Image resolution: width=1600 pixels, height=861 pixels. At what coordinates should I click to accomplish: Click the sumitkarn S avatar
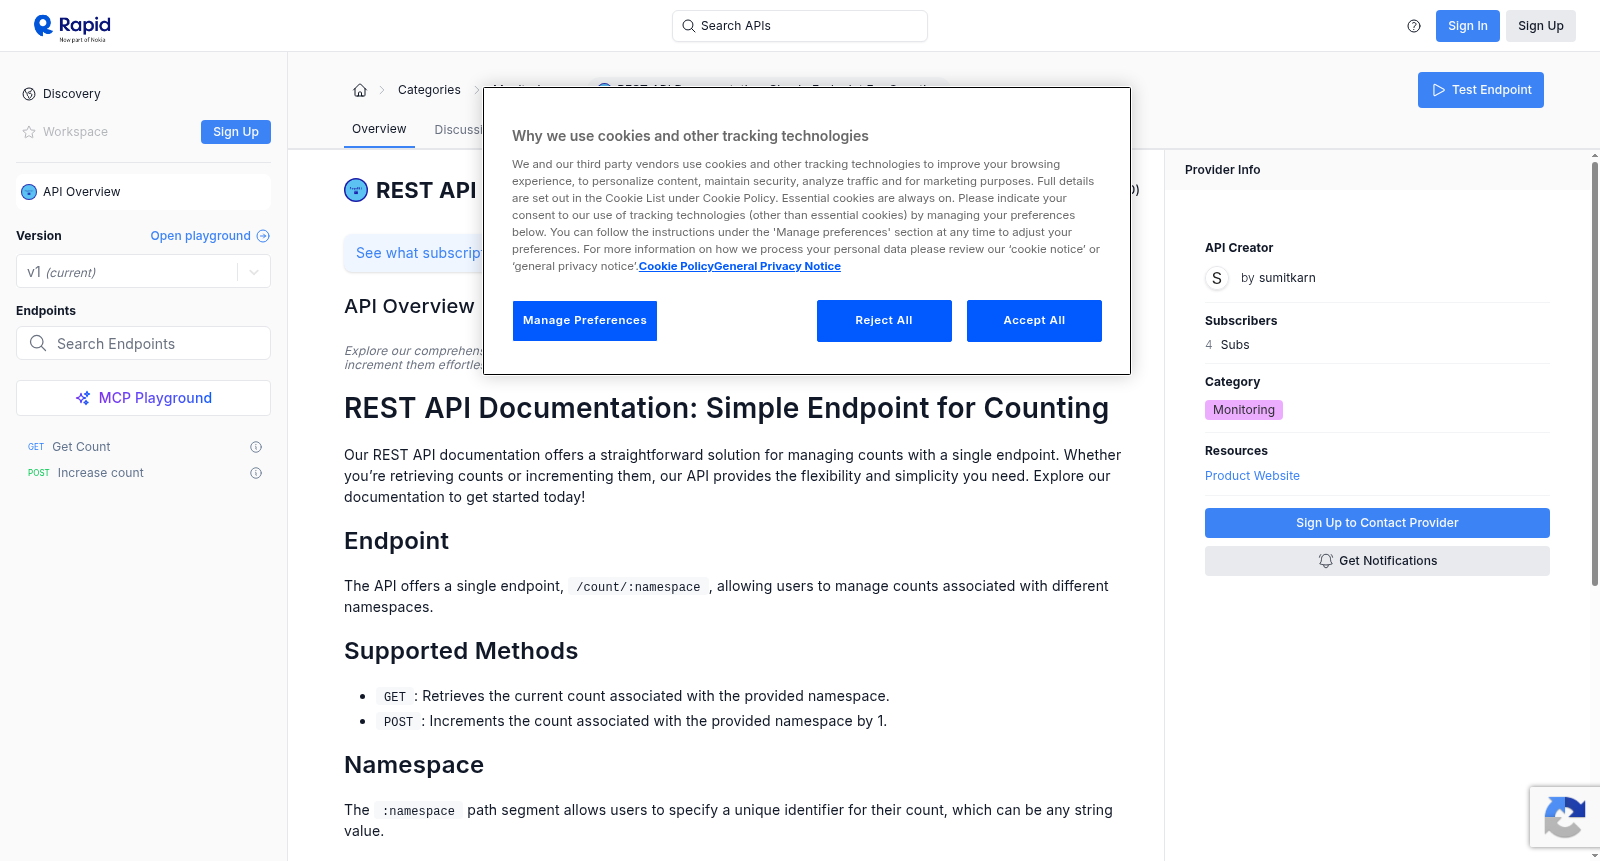1217,278
